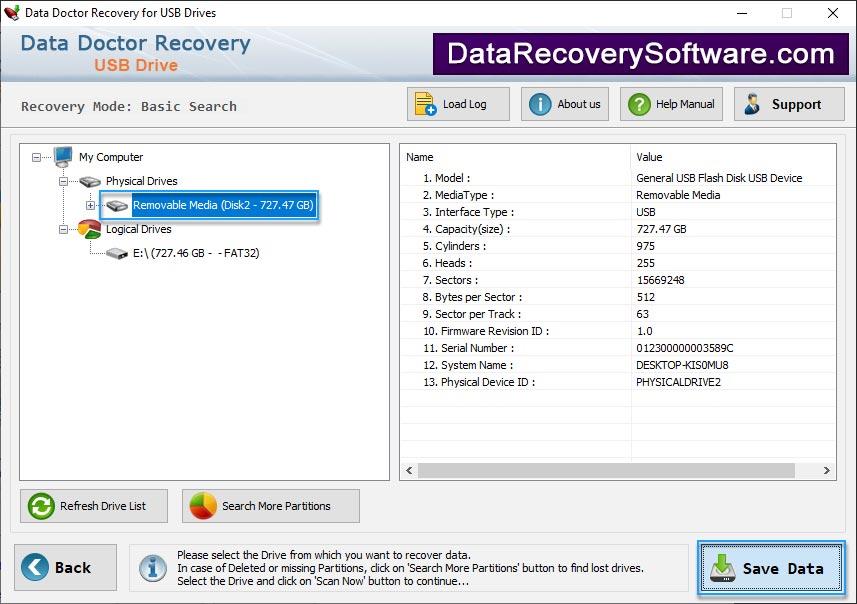Screen dimensions: 857x604
Task: Click the '727.47 GB' capacity value
Action: coord(661,229)
